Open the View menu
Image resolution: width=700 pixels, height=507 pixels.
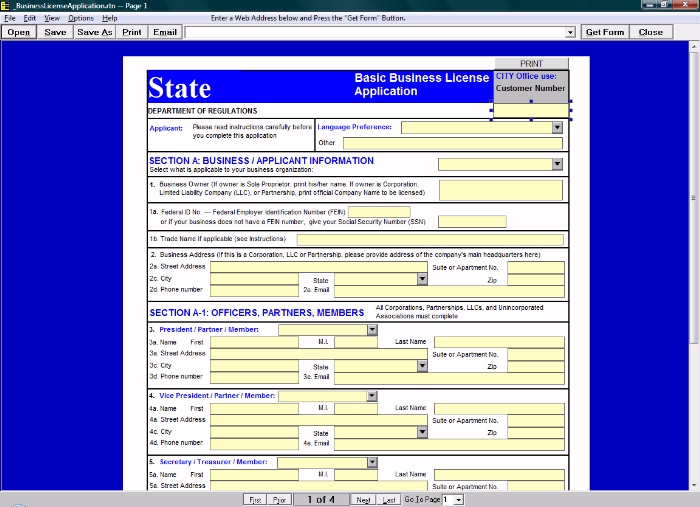click(52, 18)
